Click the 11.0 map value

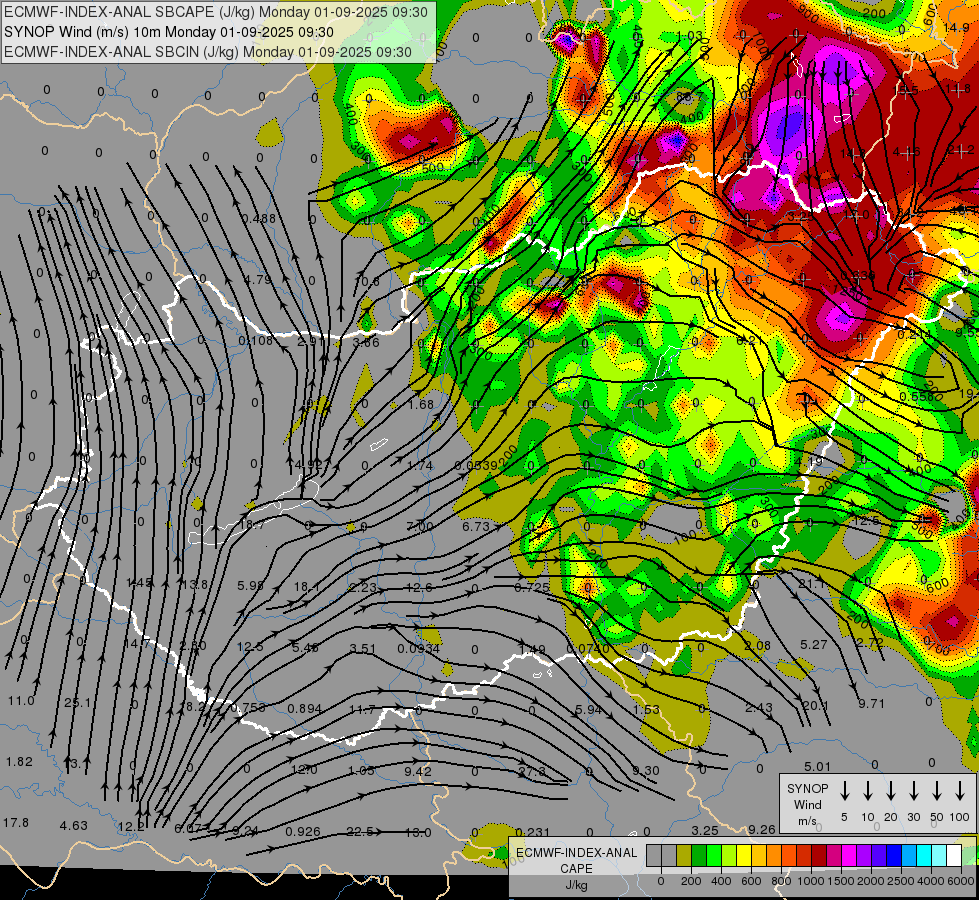(21, 701)
